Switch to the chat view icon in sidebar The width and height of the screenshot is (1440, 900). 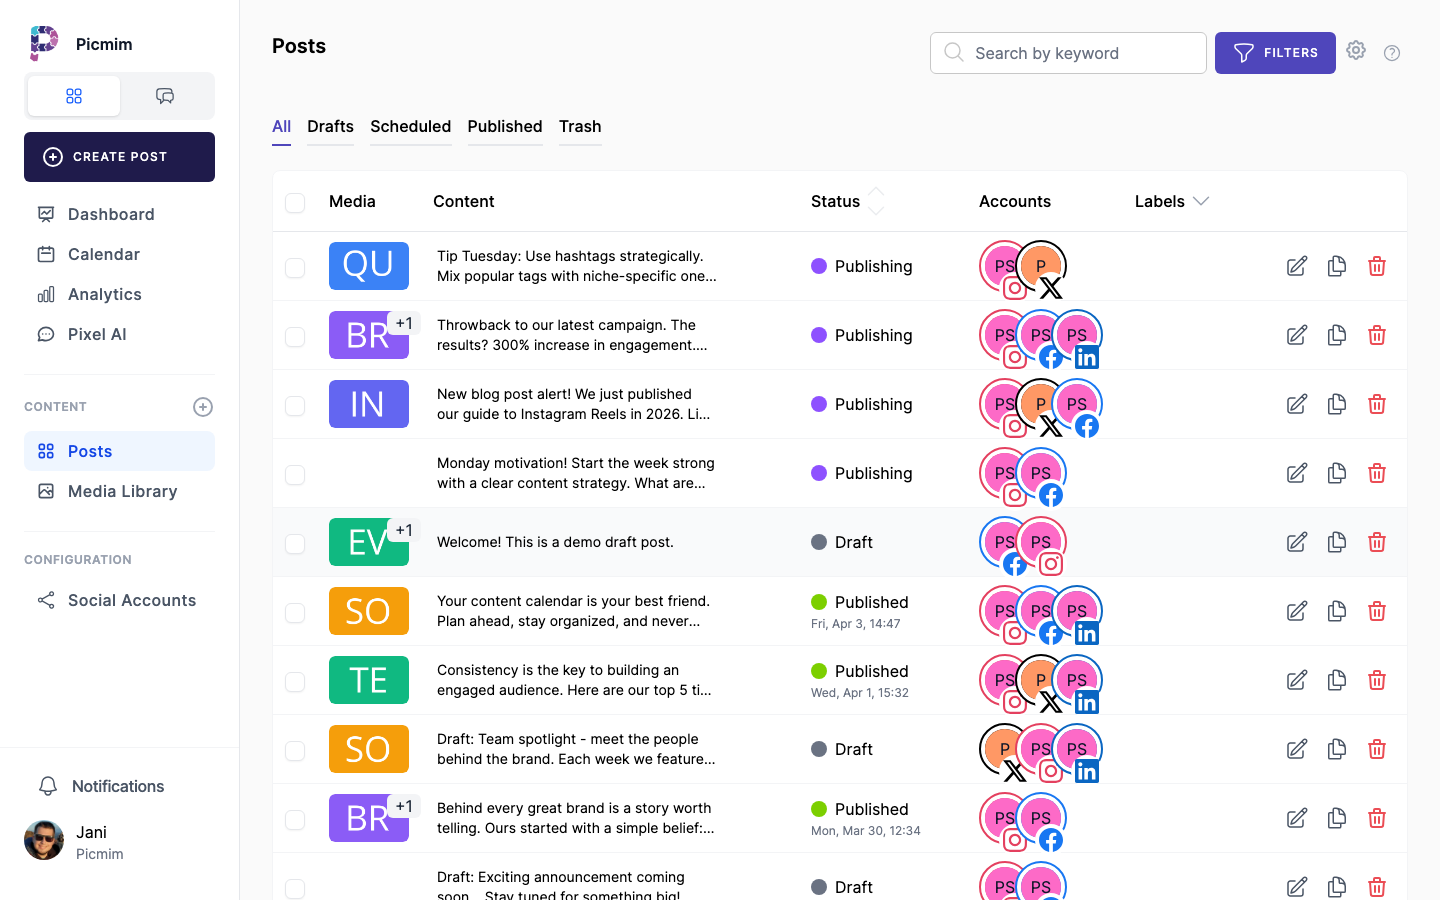(165, 96)
